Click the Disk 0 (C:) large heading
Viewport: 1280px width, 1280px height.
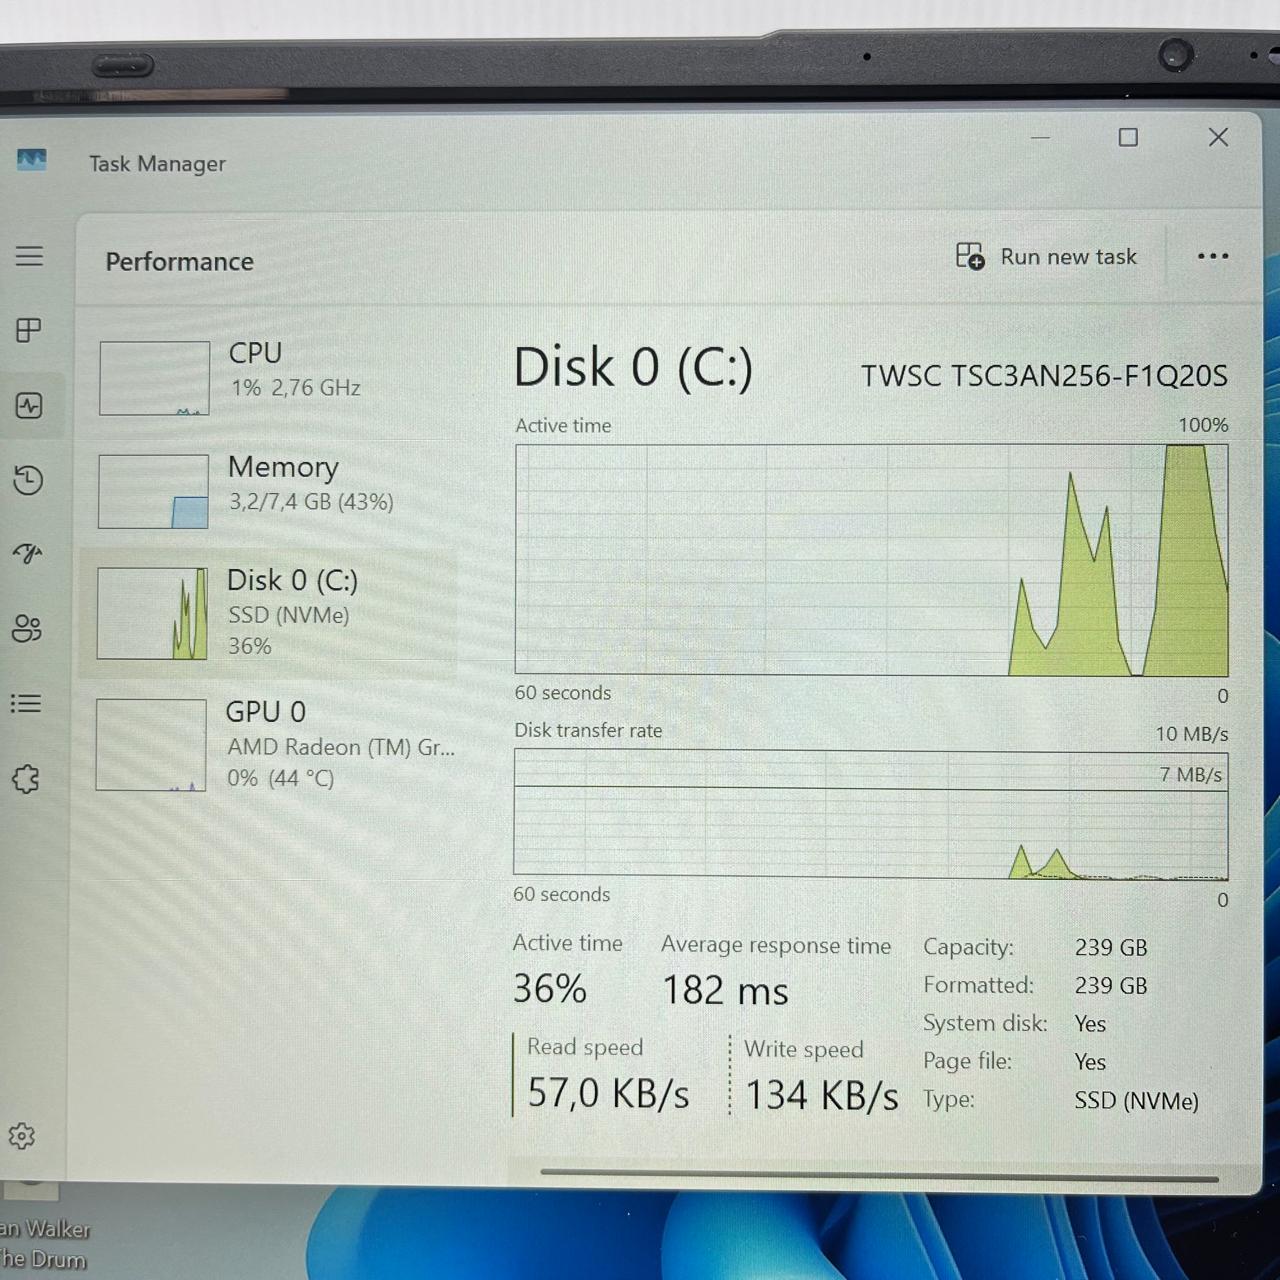[x=633, y=367]
